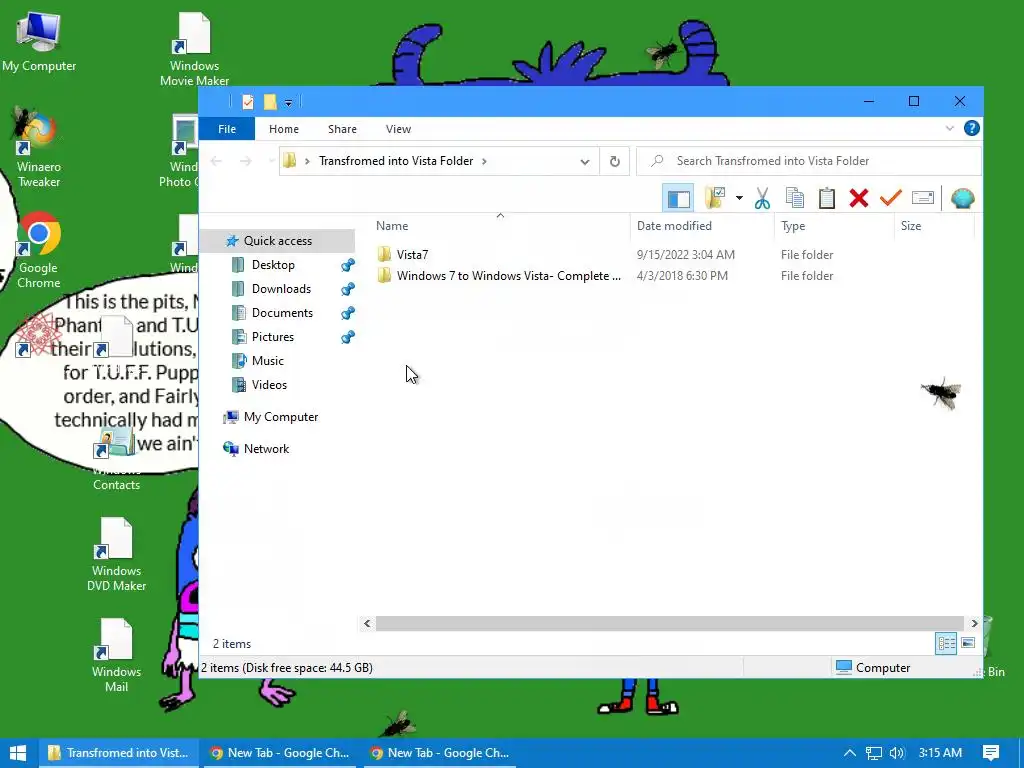Click the scroll left arrow
The height and width of the screenshot is (768, 1024).
tap(367, 624)
